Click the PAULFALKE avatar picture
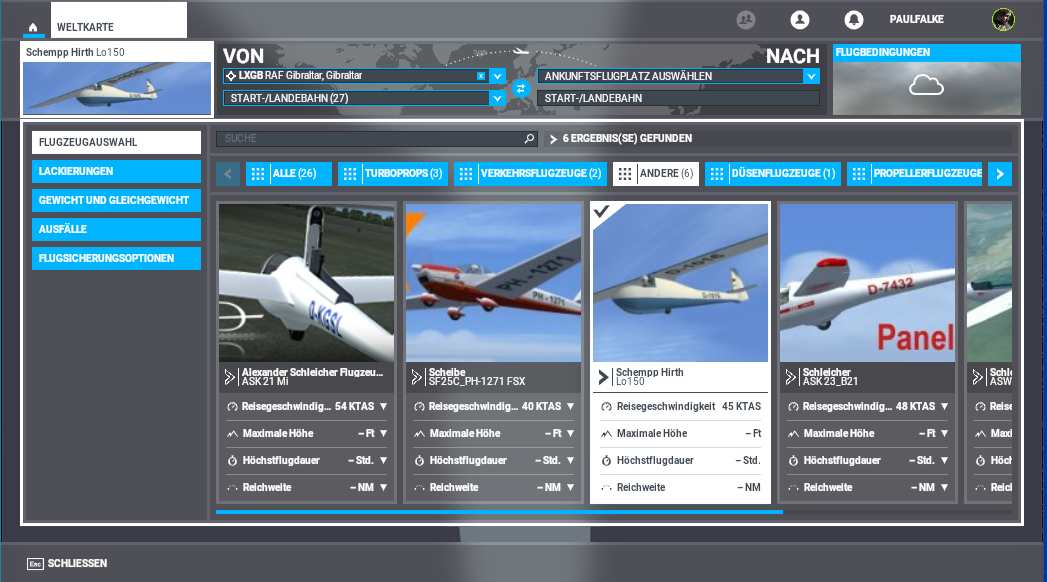 click(x=1003, y=19)
